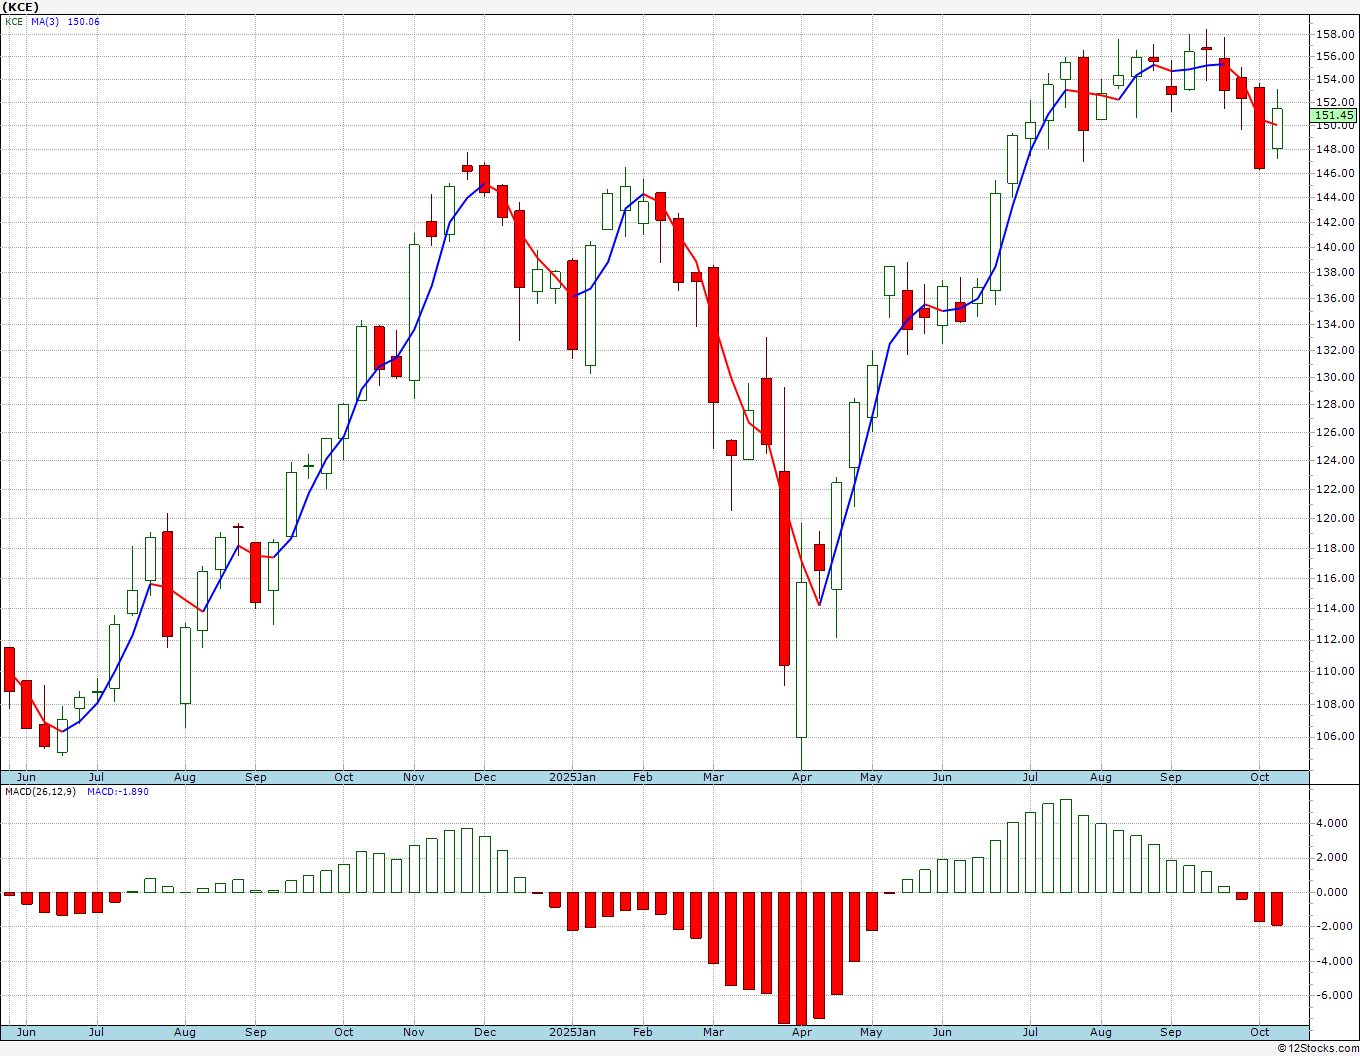Click Feb on the MACD panel time axis
Viewport: 1360px width, 1056px height.
[642, 1032]
